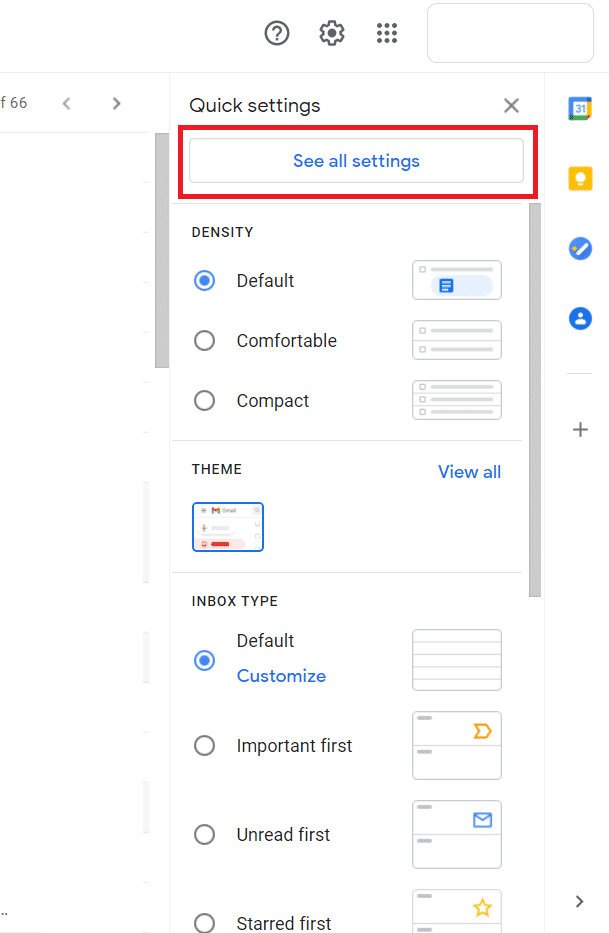This screenshot has height=933, width=609.
Task: Open Gmail settings gear icon
Action: coord(331,33)
